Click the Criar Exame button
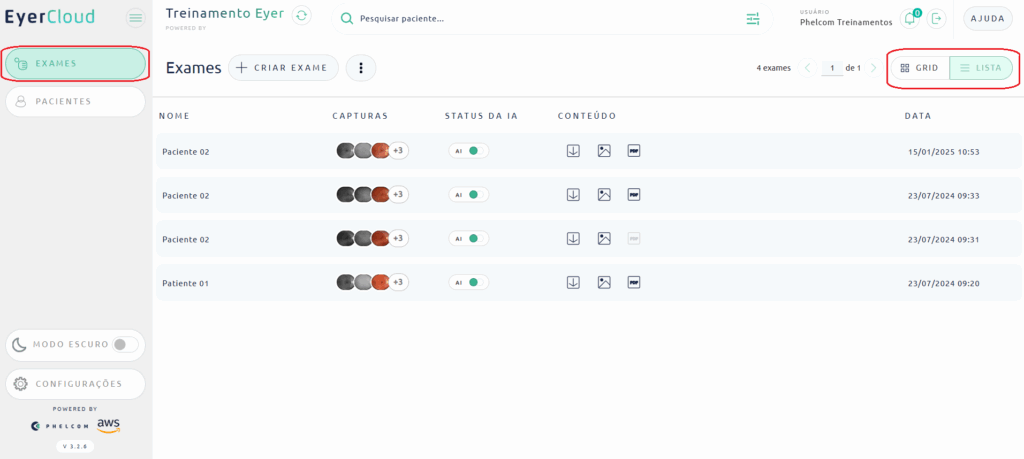 pyautogui.click(x=283, y=68)
